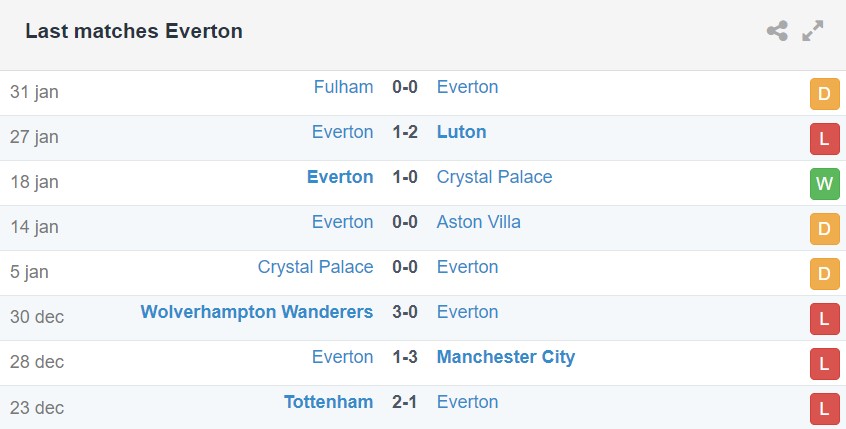Select the Aston Villa team link
Viewport: 846px width, 429px height.
(x=478, y=222)
